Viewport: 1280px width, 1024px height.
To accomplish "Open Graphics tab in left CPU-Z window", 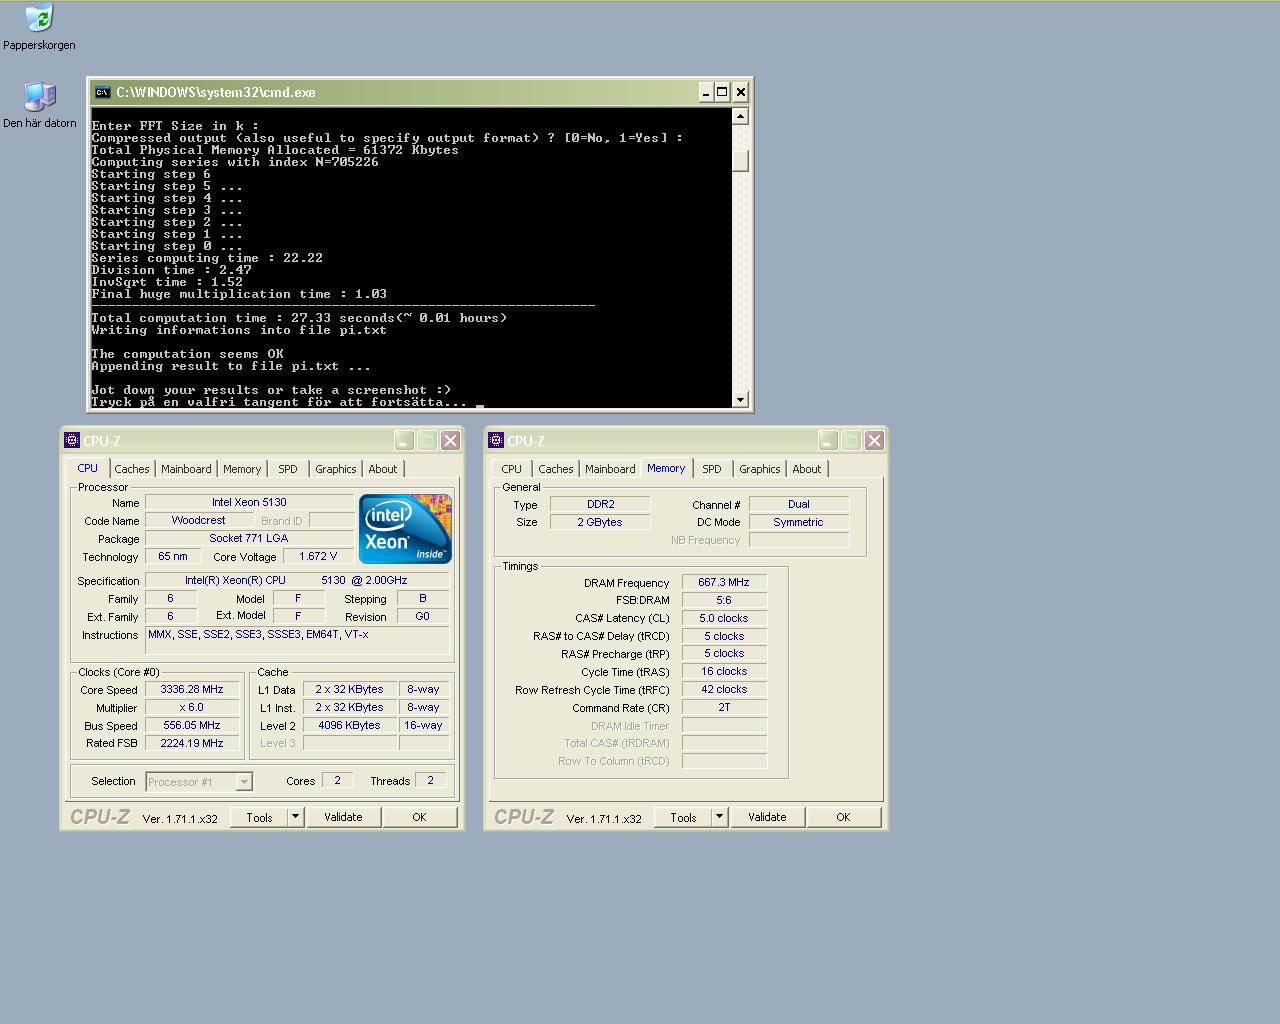I will 336,469.
